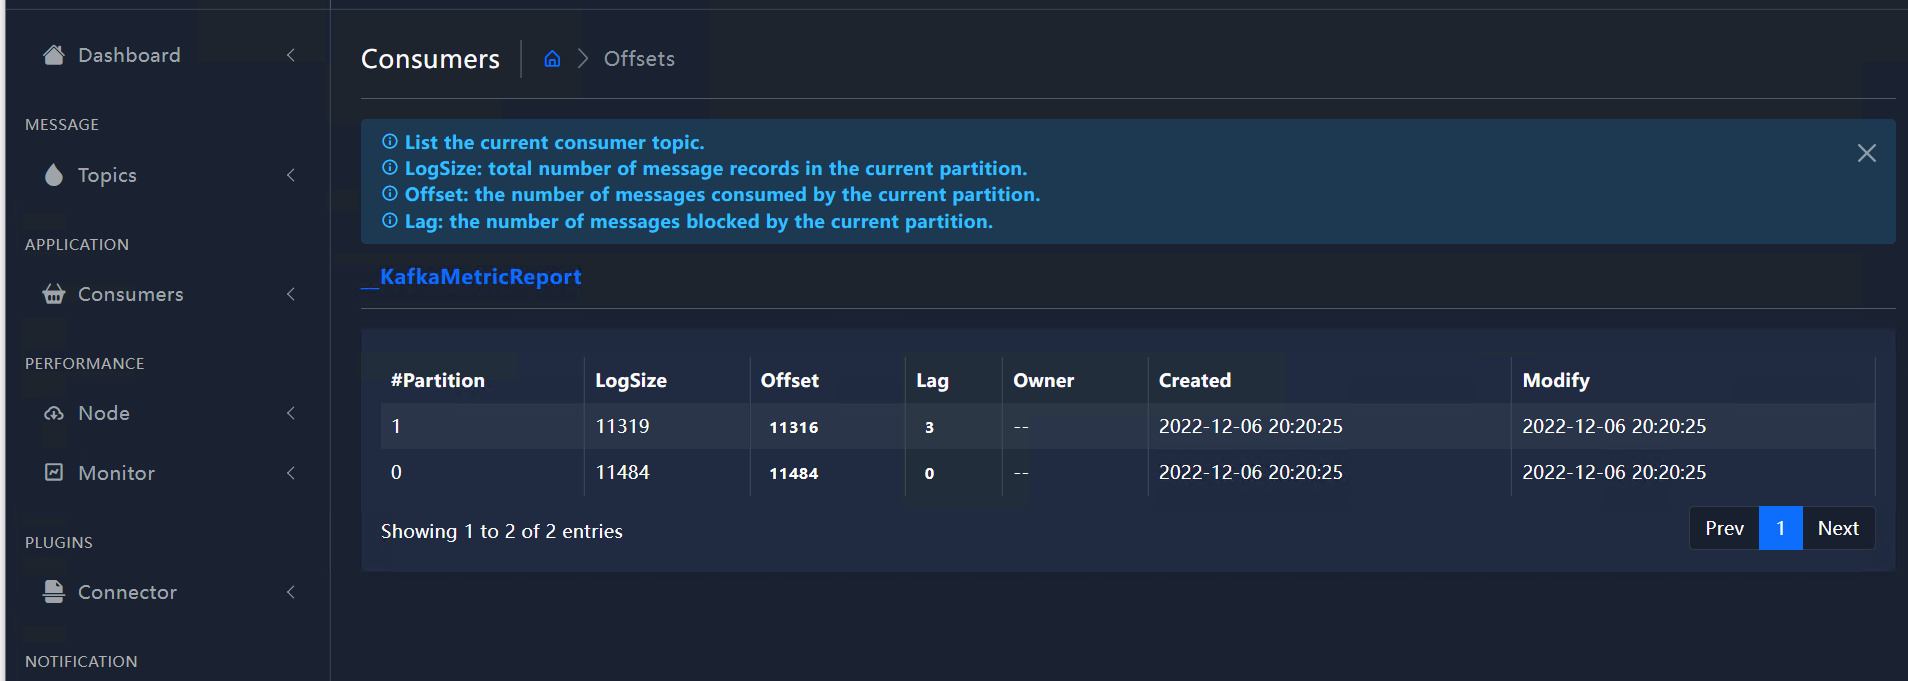The image size is (1908, 681).
Task: Go to home via breadcrumb icon
Action: [x=552, y=59]
